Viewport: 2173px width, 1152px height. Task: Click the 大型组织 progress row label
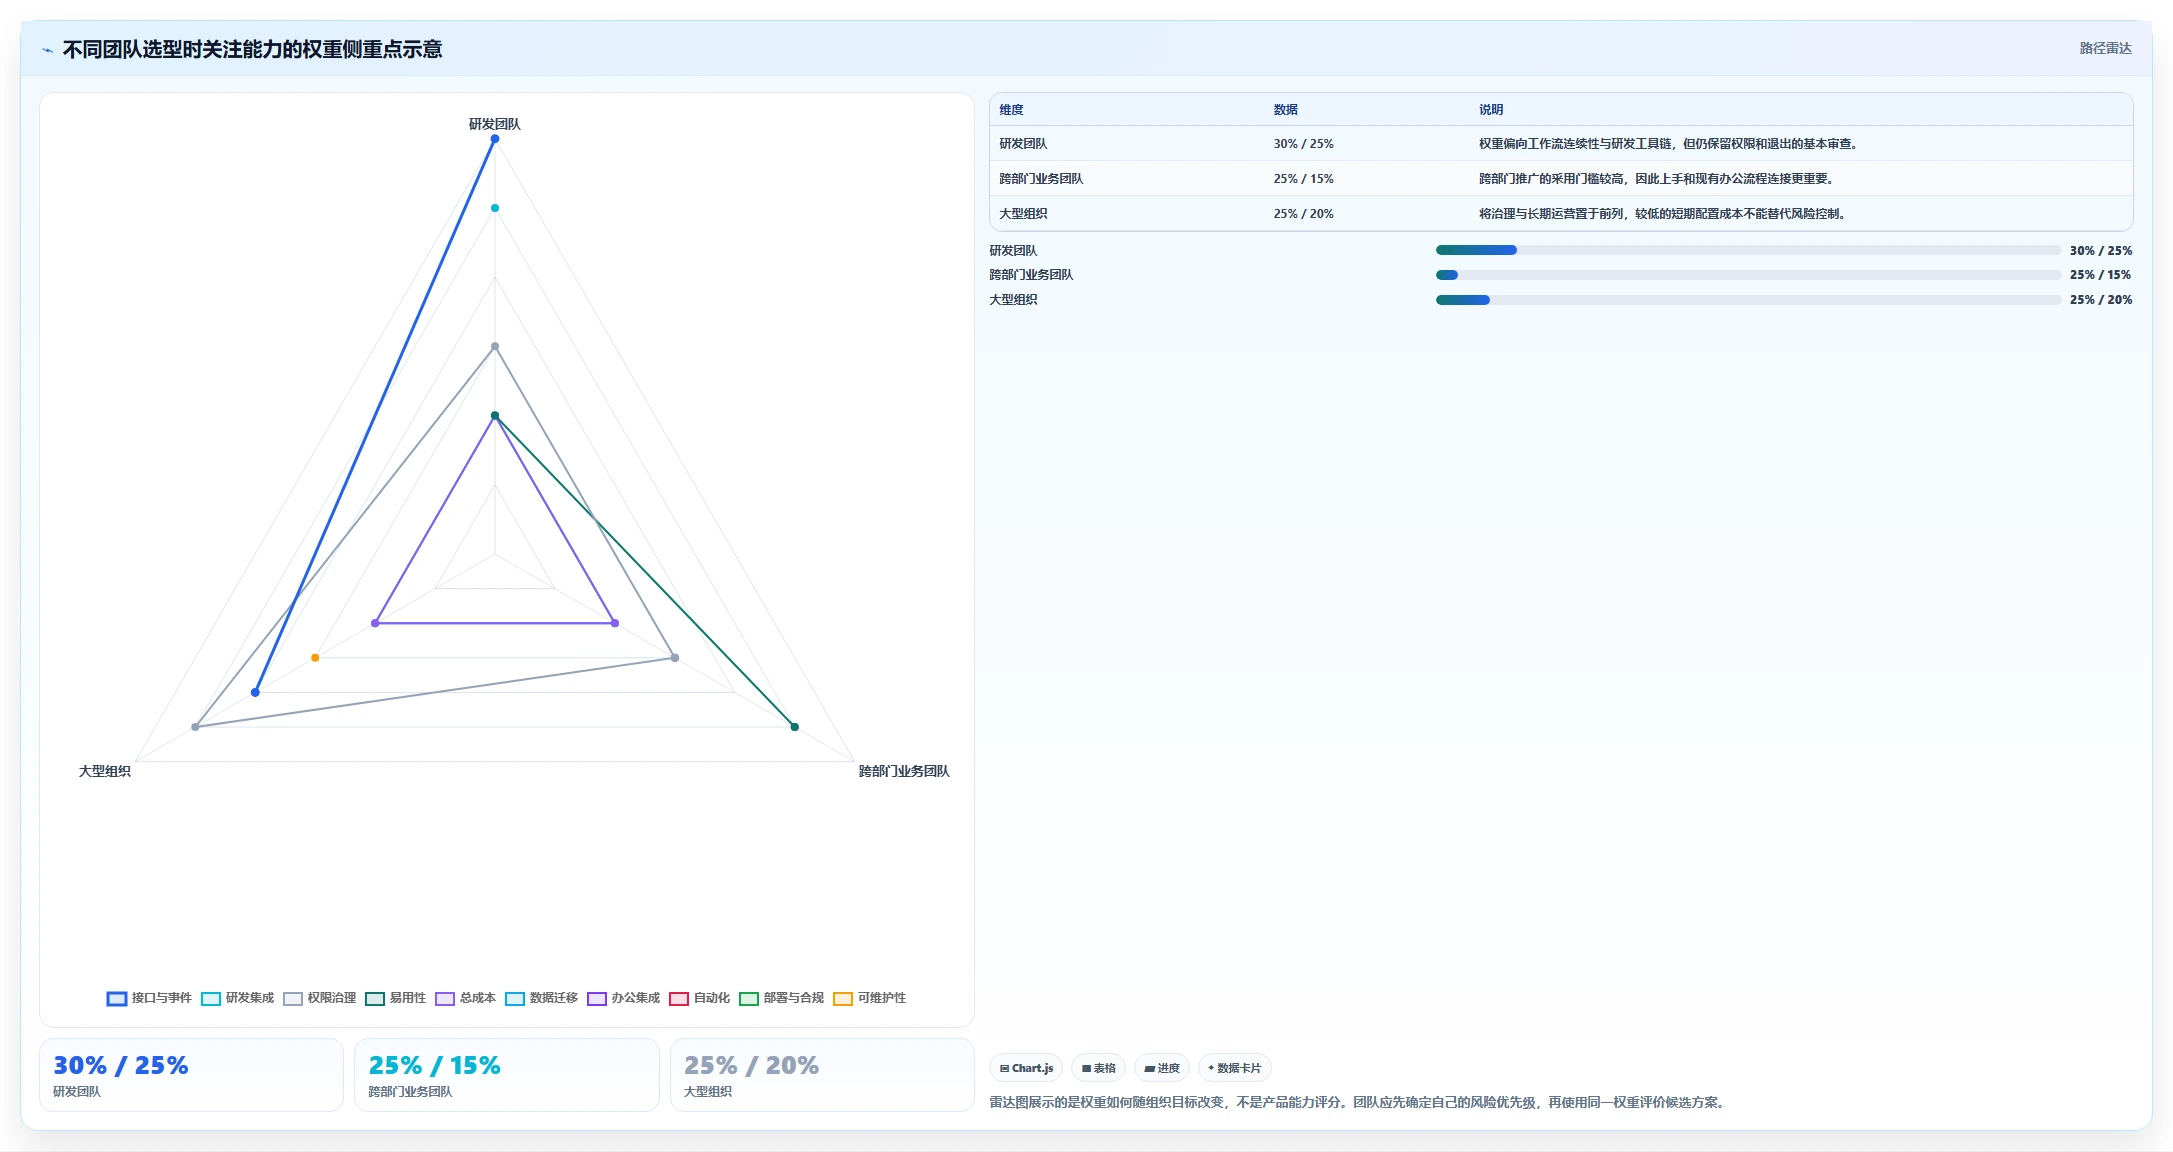1013,300
